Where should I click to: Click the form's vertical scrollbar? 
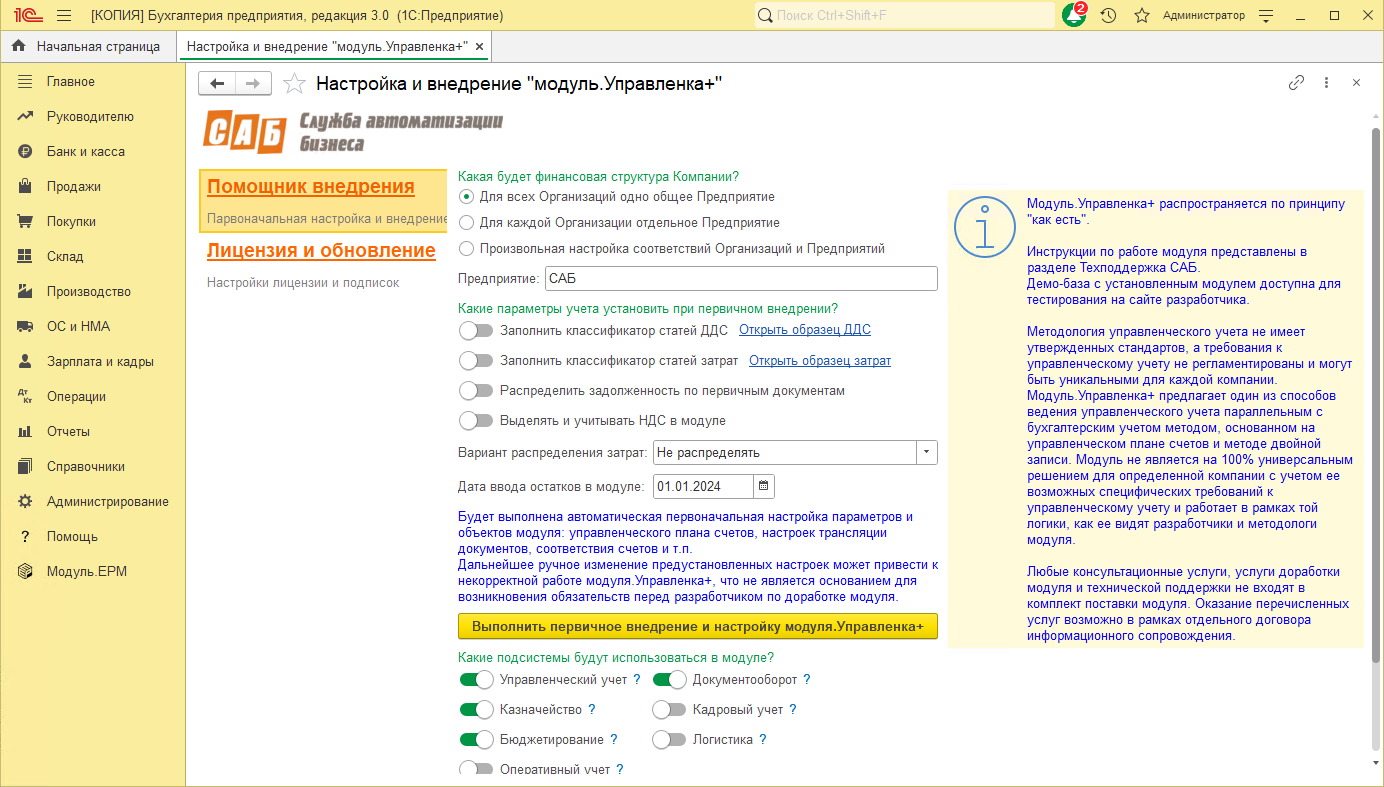point(1376,396)
